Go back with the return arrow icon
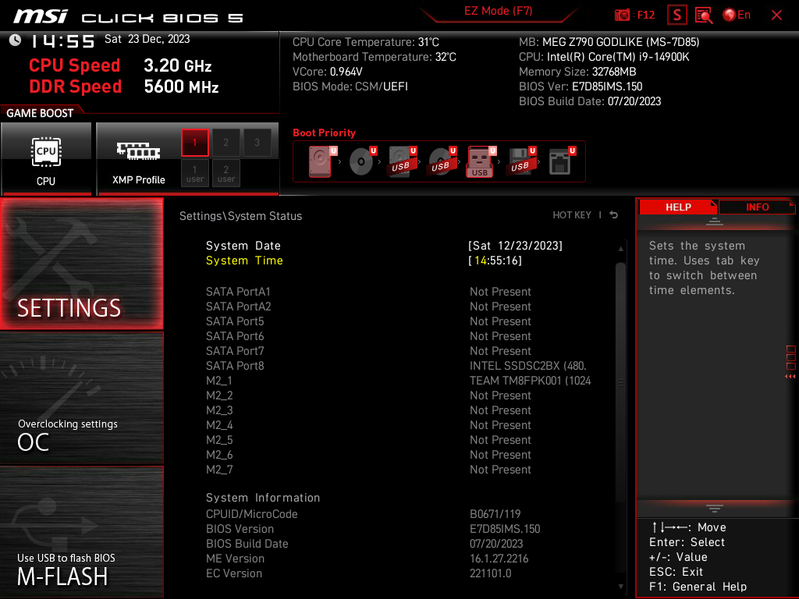This screenshot has width=799, height=599. (614, 215)
